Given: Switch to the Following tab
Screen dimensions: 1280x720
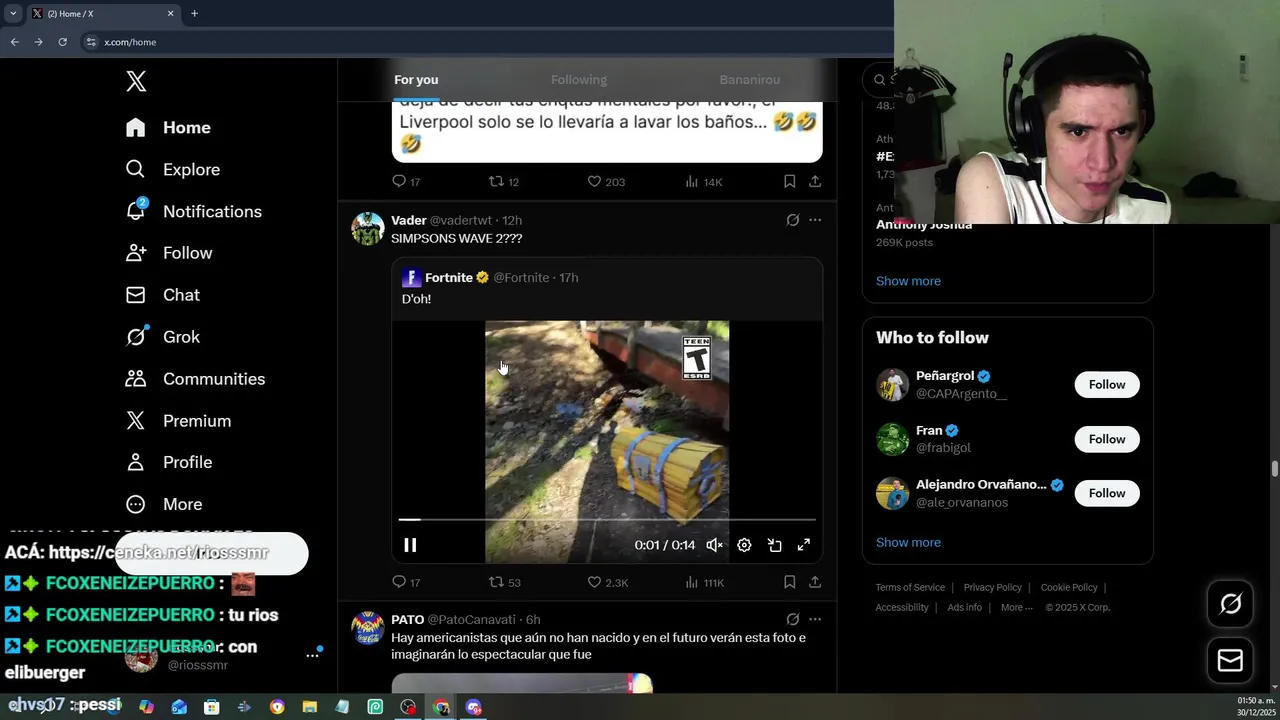Looking at the screenshot, I should [579, 80].
